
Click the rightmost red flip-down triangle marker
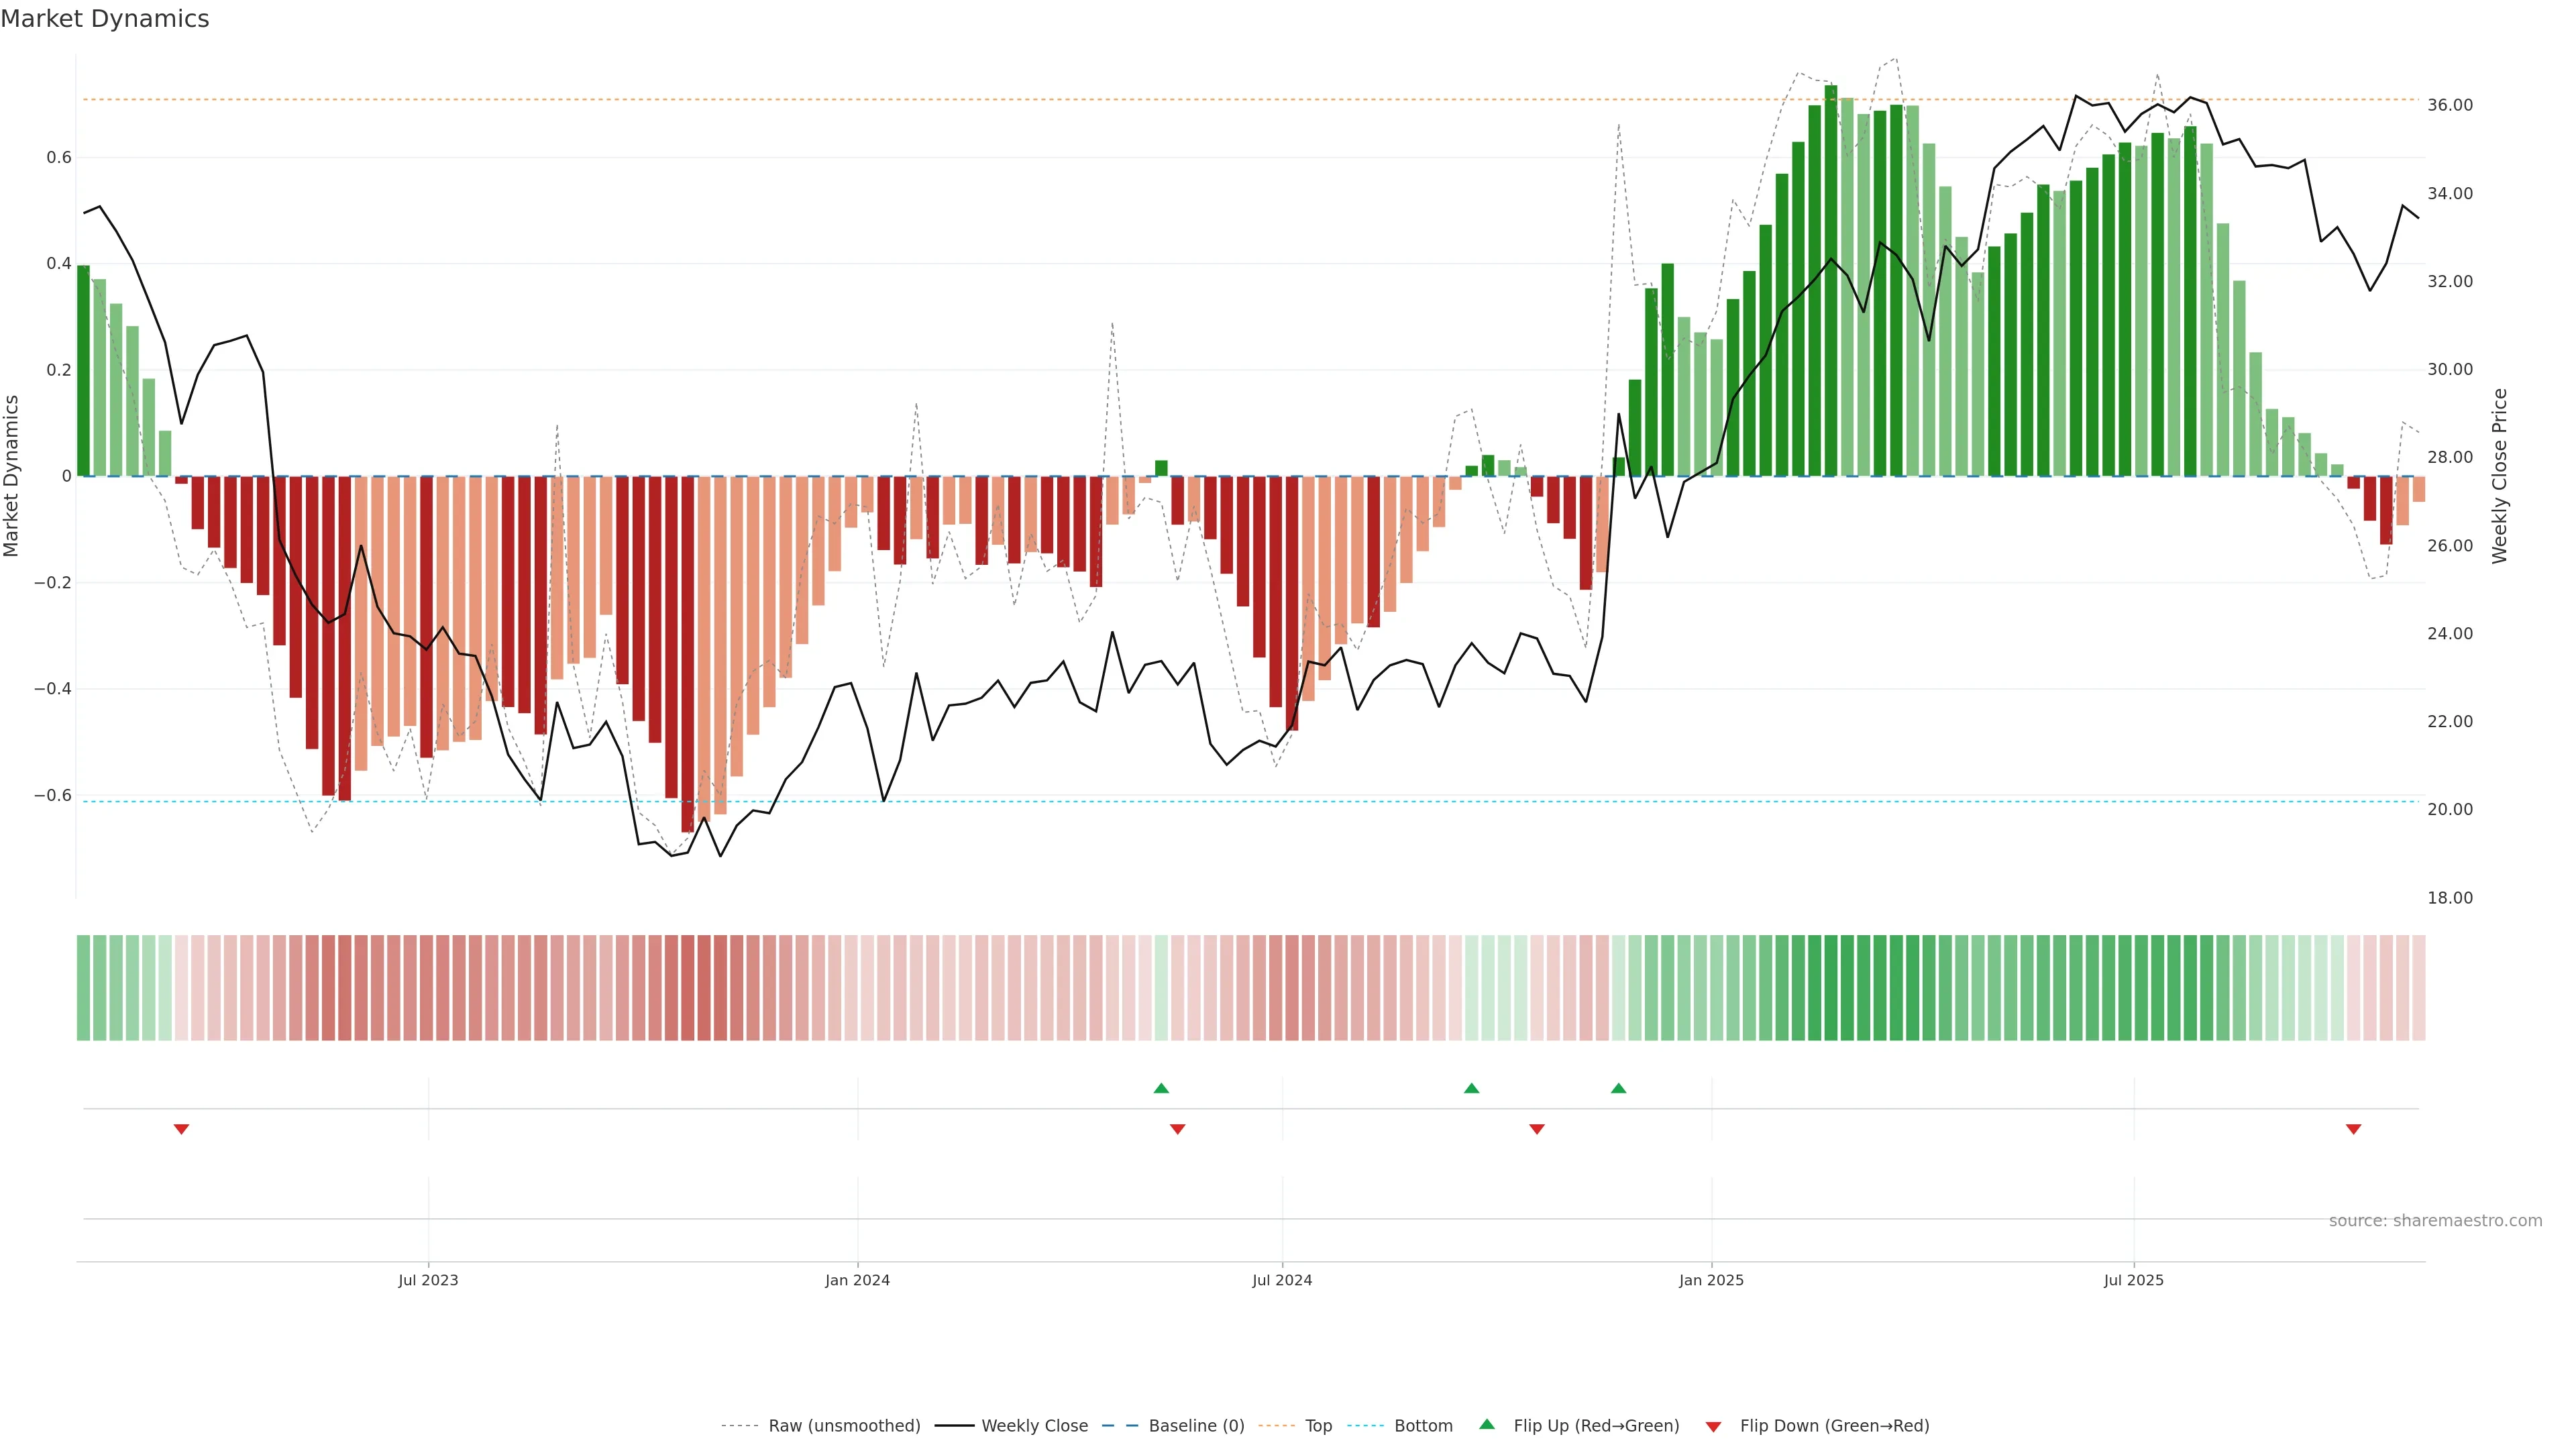point(2353,1129)
